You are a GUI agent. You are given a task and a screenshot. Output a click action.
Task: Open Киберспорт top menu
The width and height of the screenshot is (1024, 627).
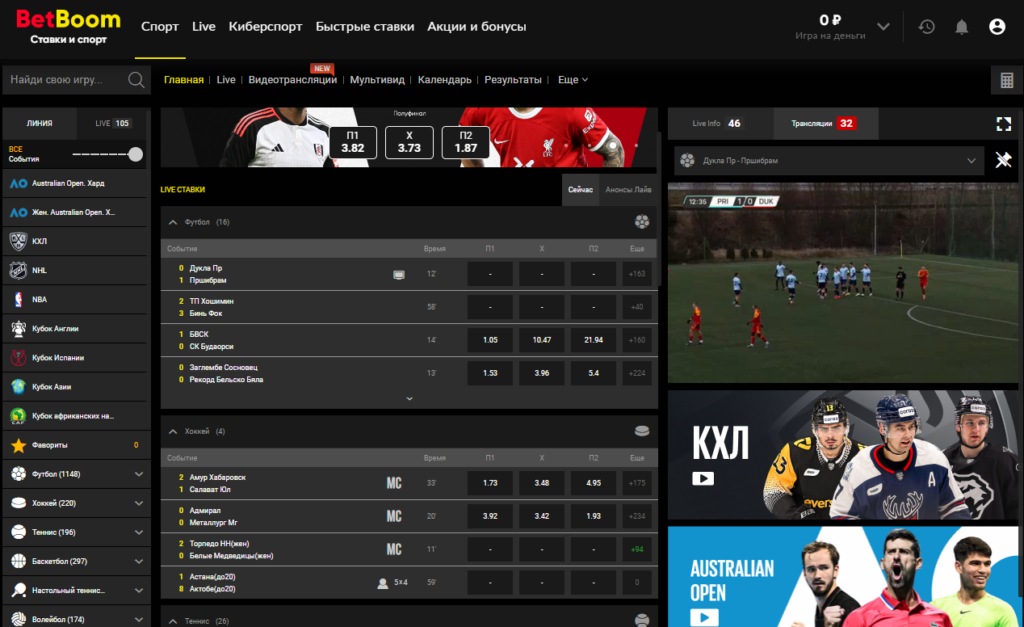[x=265, y=27]
